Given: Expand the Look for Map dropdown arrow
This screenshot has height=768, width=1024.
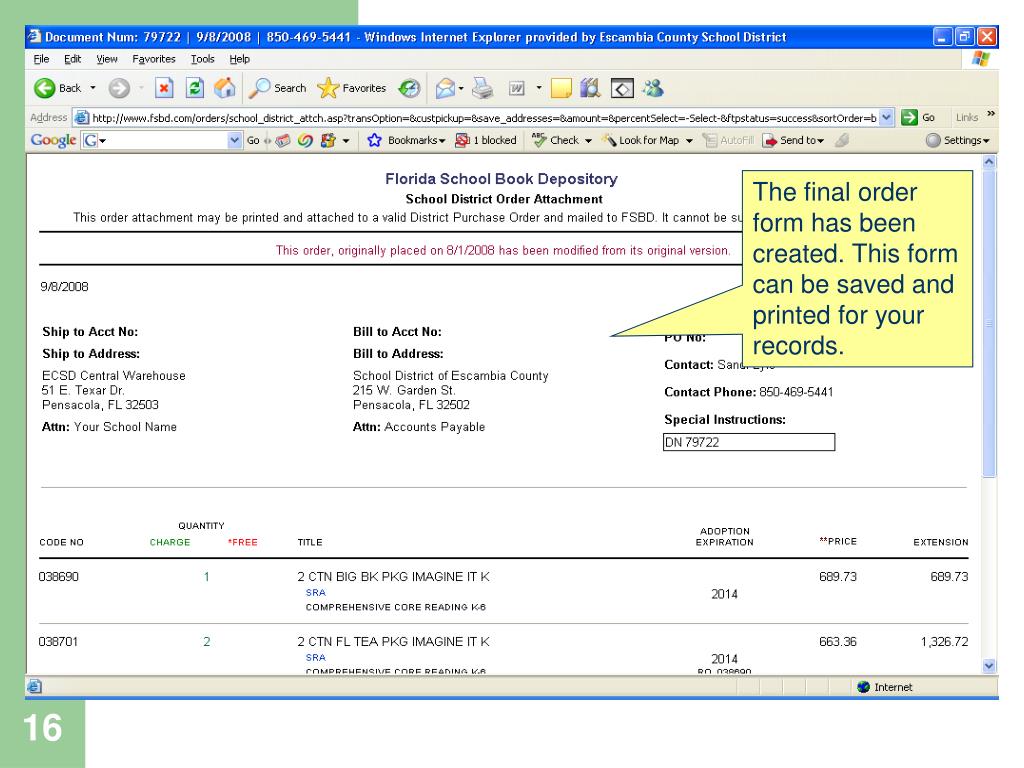Looking at the screenshot, I should [689, 140].
